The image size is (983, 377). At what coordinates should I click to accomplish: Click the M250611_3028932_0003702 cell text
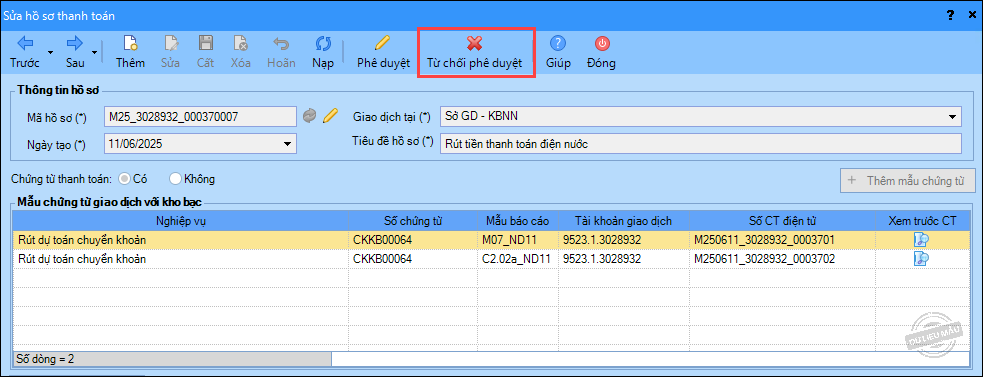(765, 258)
